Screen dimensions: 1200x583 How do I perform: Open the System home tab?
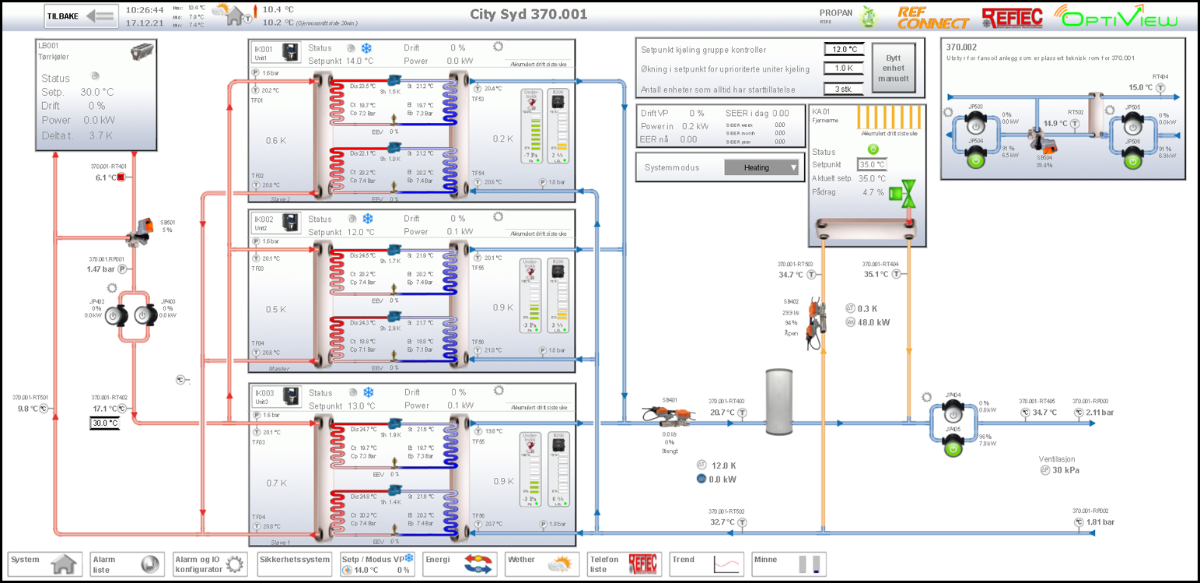44,563
